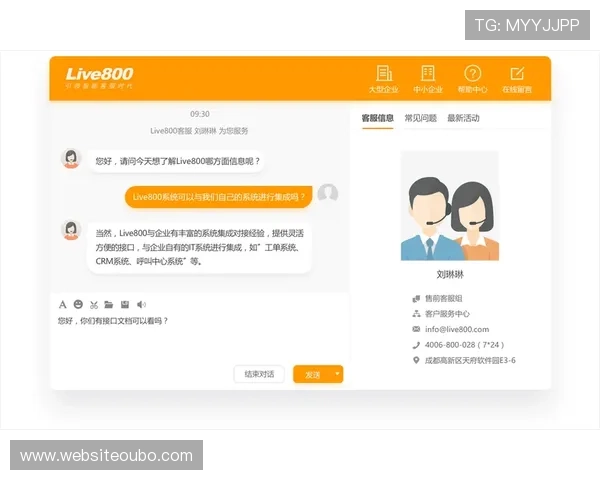
Task: Click the phone handset icon
Action: click(416, 345)
